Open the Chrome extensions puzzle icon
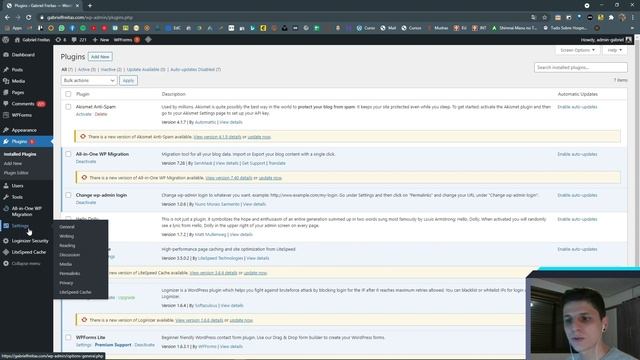 [x=611, y=18]
